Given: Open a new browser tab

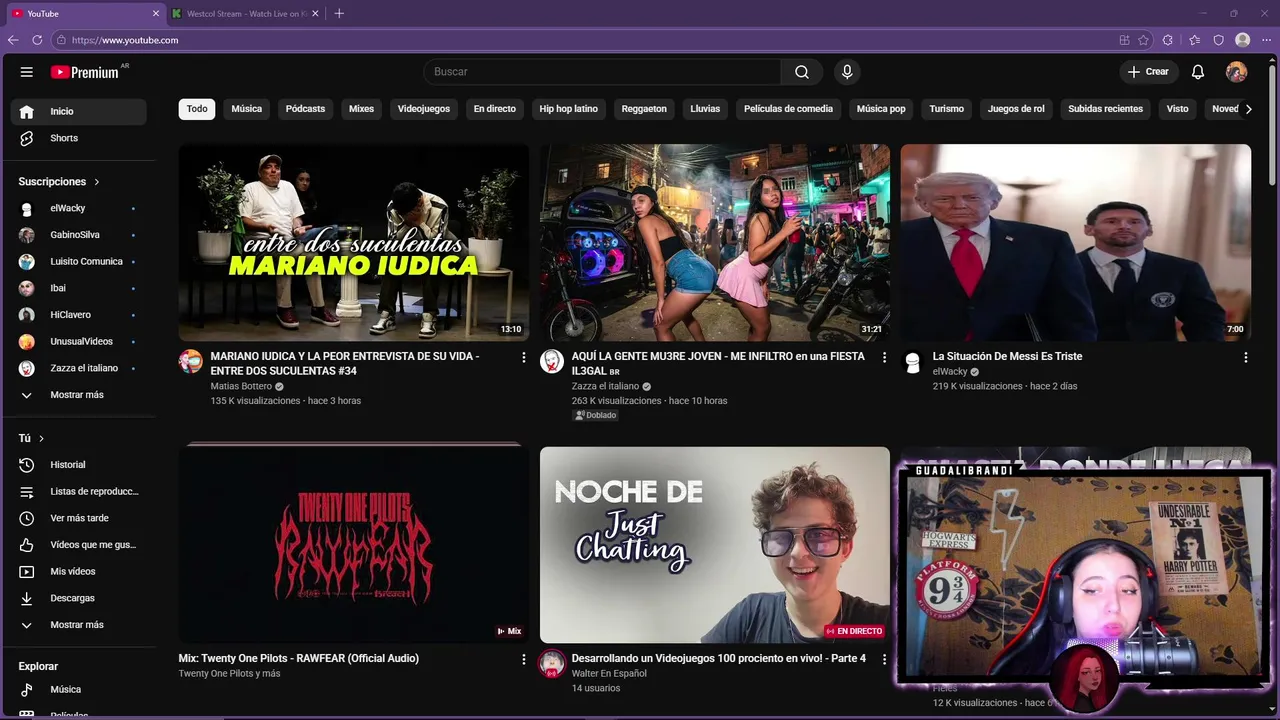Looking at the screenshot, I should click(x=339, y=14).
